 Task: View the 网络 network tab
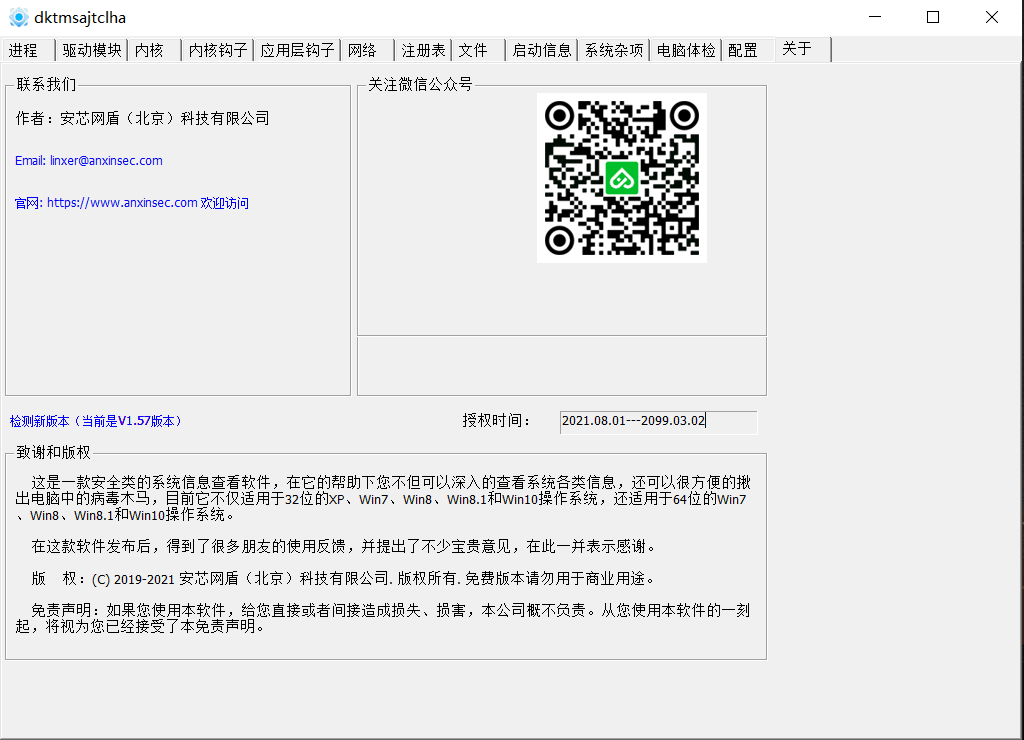pos(364,49)
